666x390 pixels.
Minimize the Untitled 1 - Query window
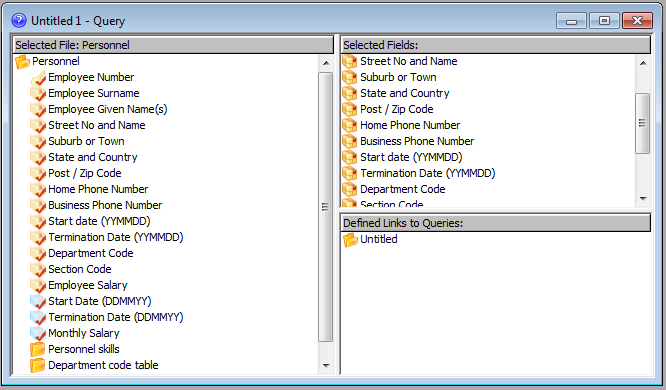pos(571,21)
